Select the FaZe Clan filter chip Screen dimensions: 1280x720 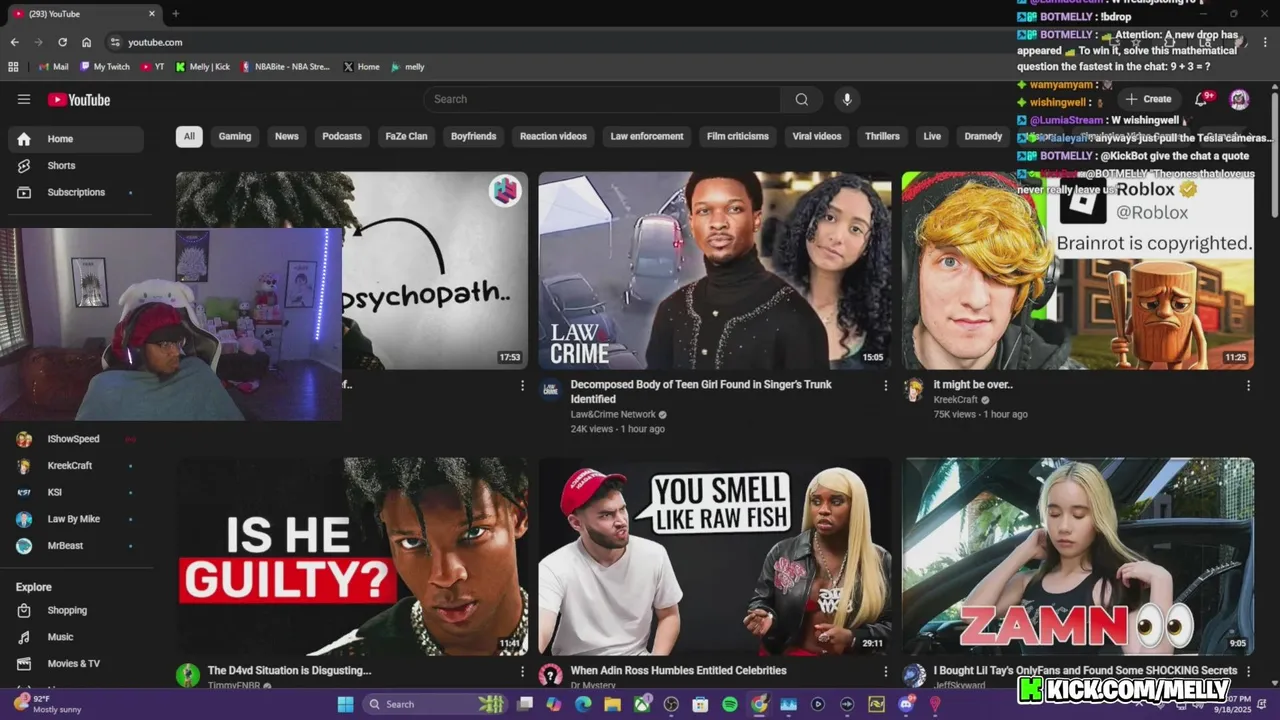(x=406, y=136)
